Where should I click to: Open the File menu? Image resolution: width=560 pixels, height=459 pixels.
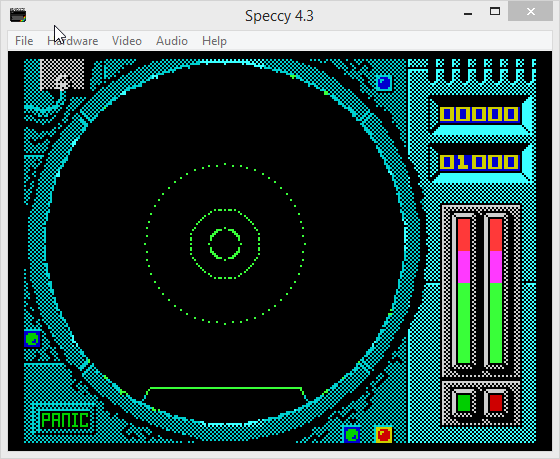(x=24, y=41)
